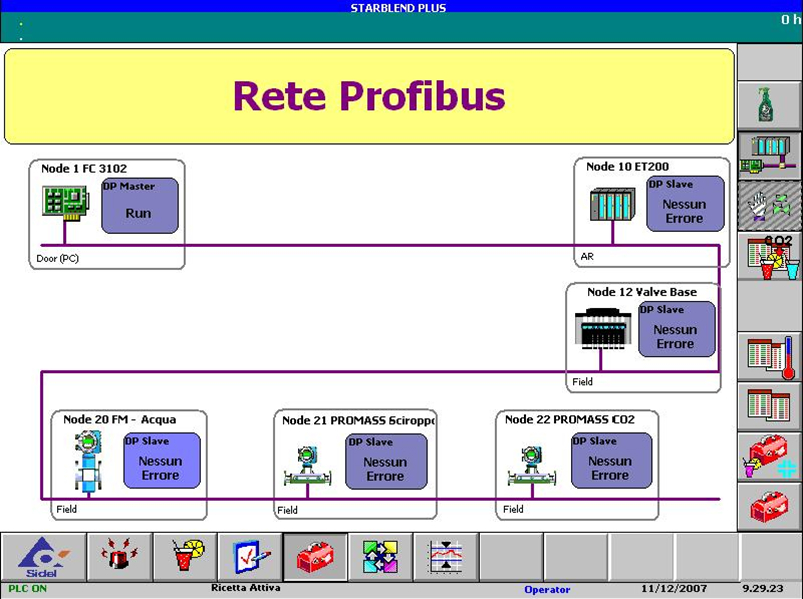803x599 pixels.
Task: Click the DP Master Run status box
Action: (139, 206)
